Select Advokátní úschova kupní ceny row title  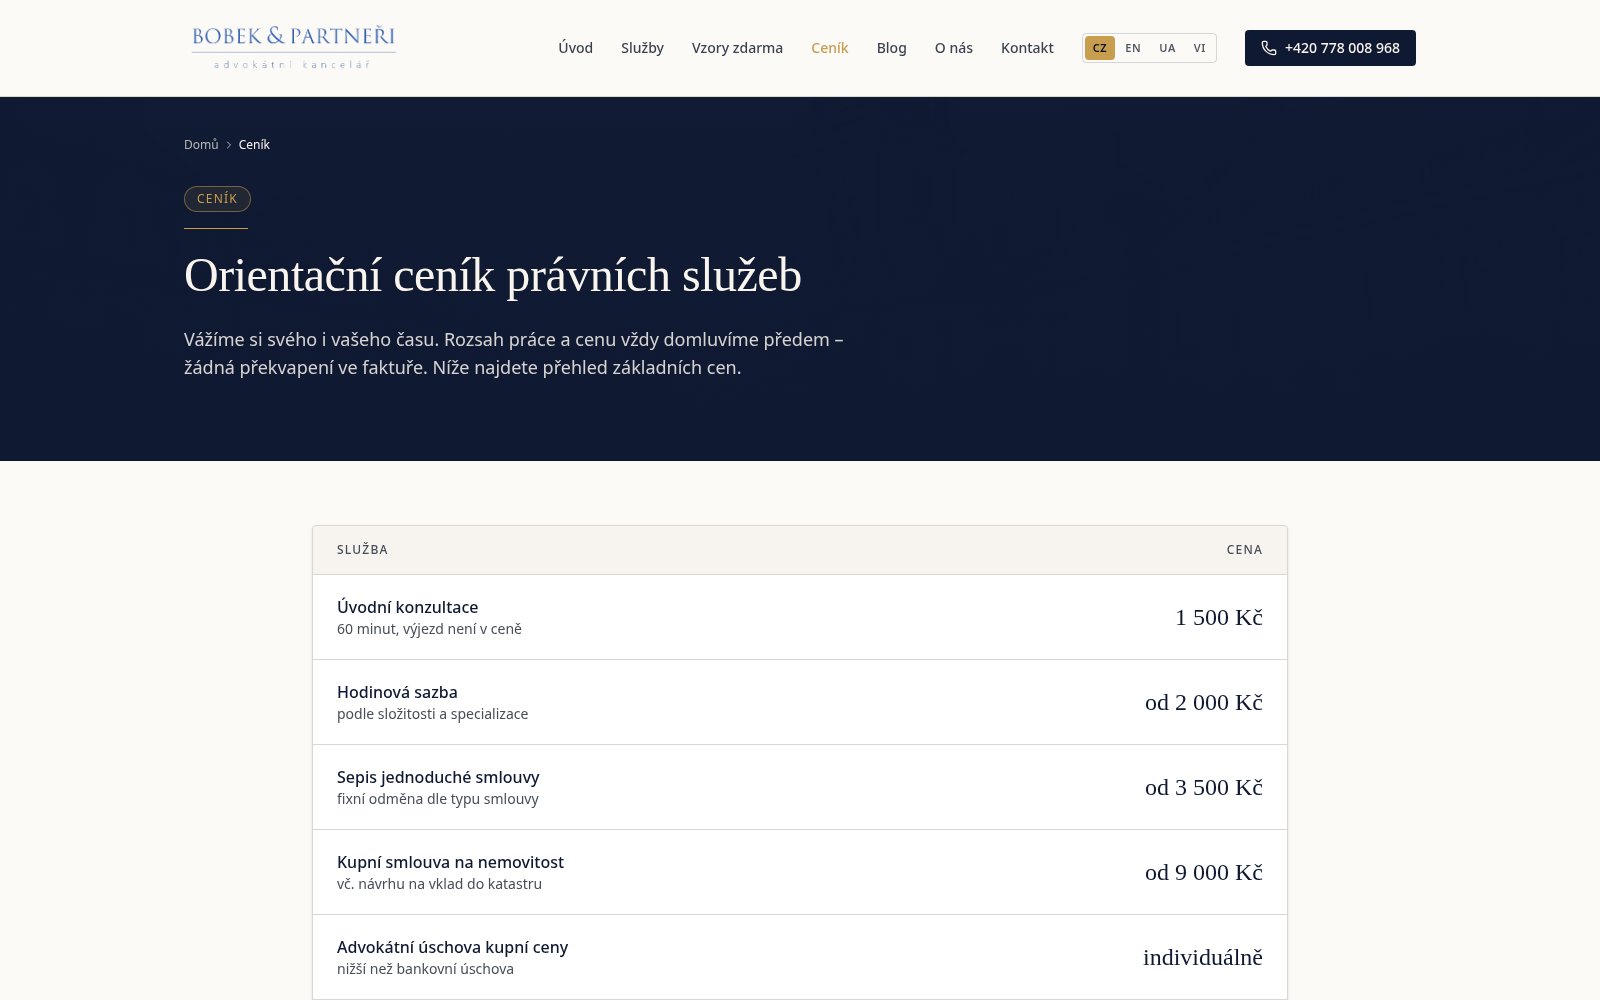pos(453,947)
